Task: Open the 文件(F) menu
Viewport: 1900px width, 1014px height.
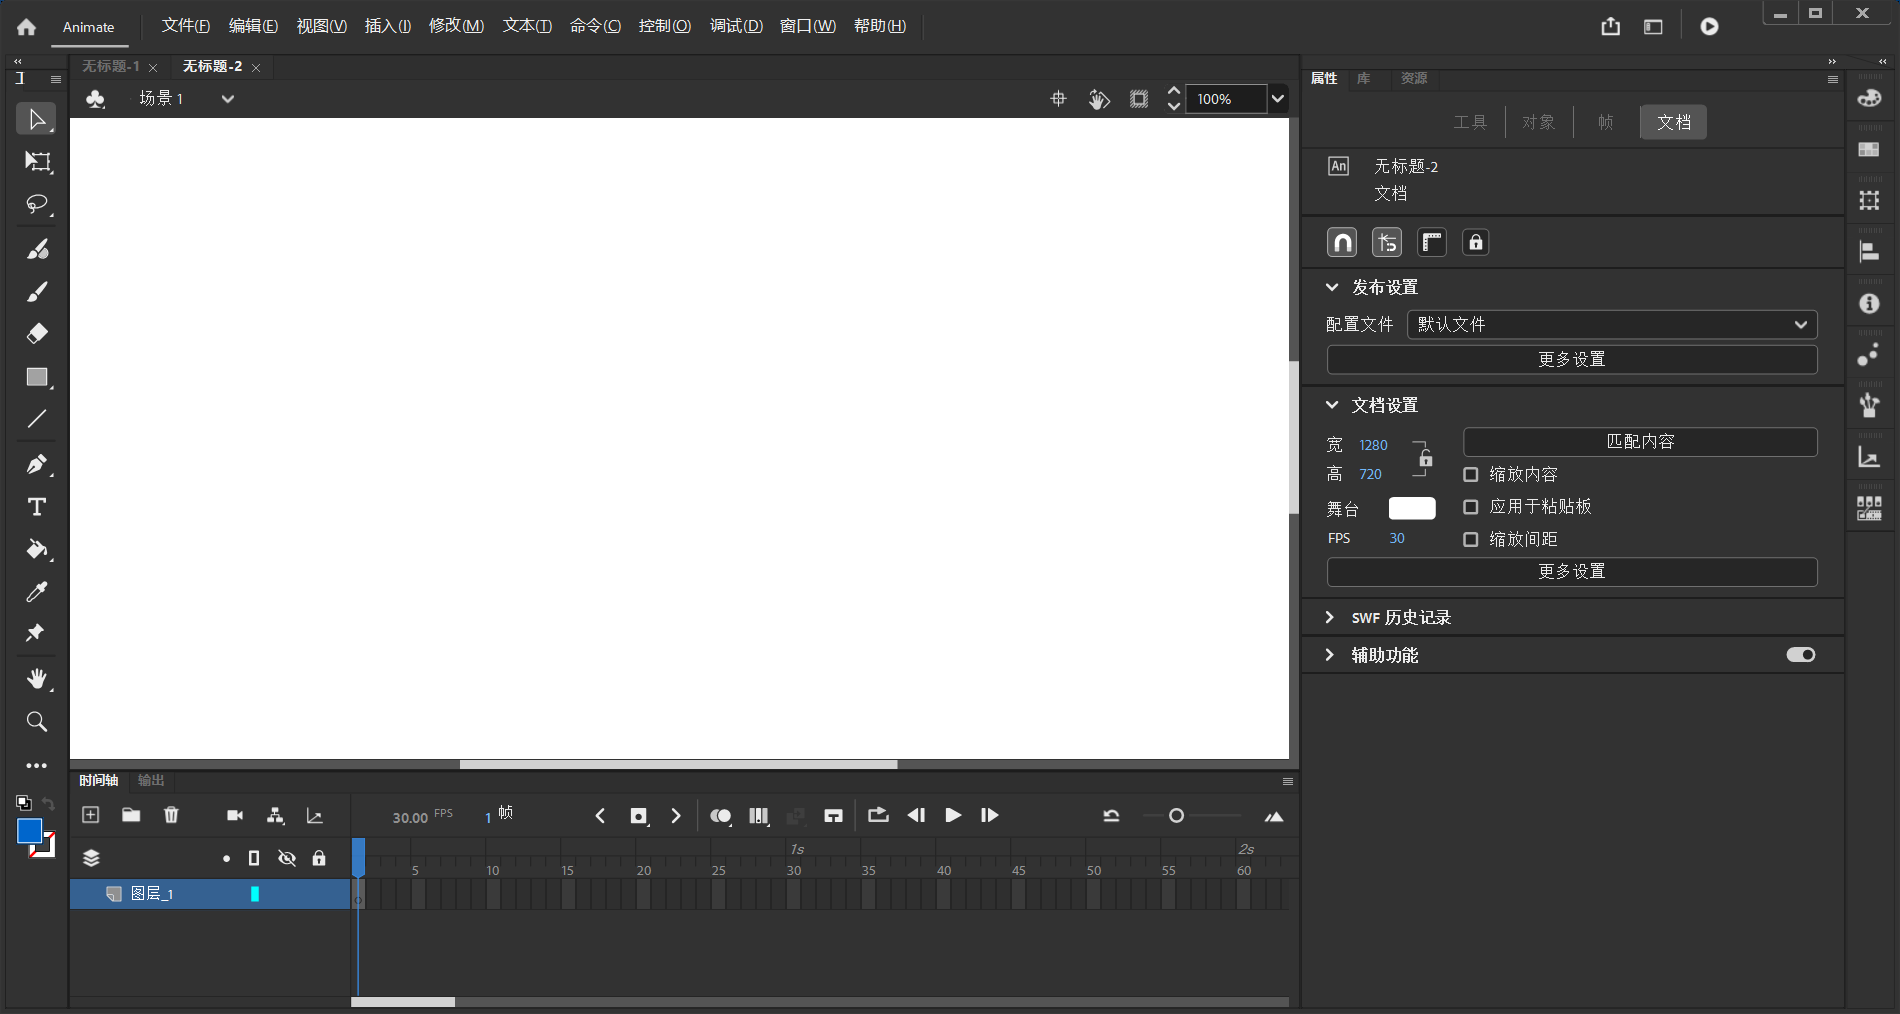Action: (x=186, y=26)
